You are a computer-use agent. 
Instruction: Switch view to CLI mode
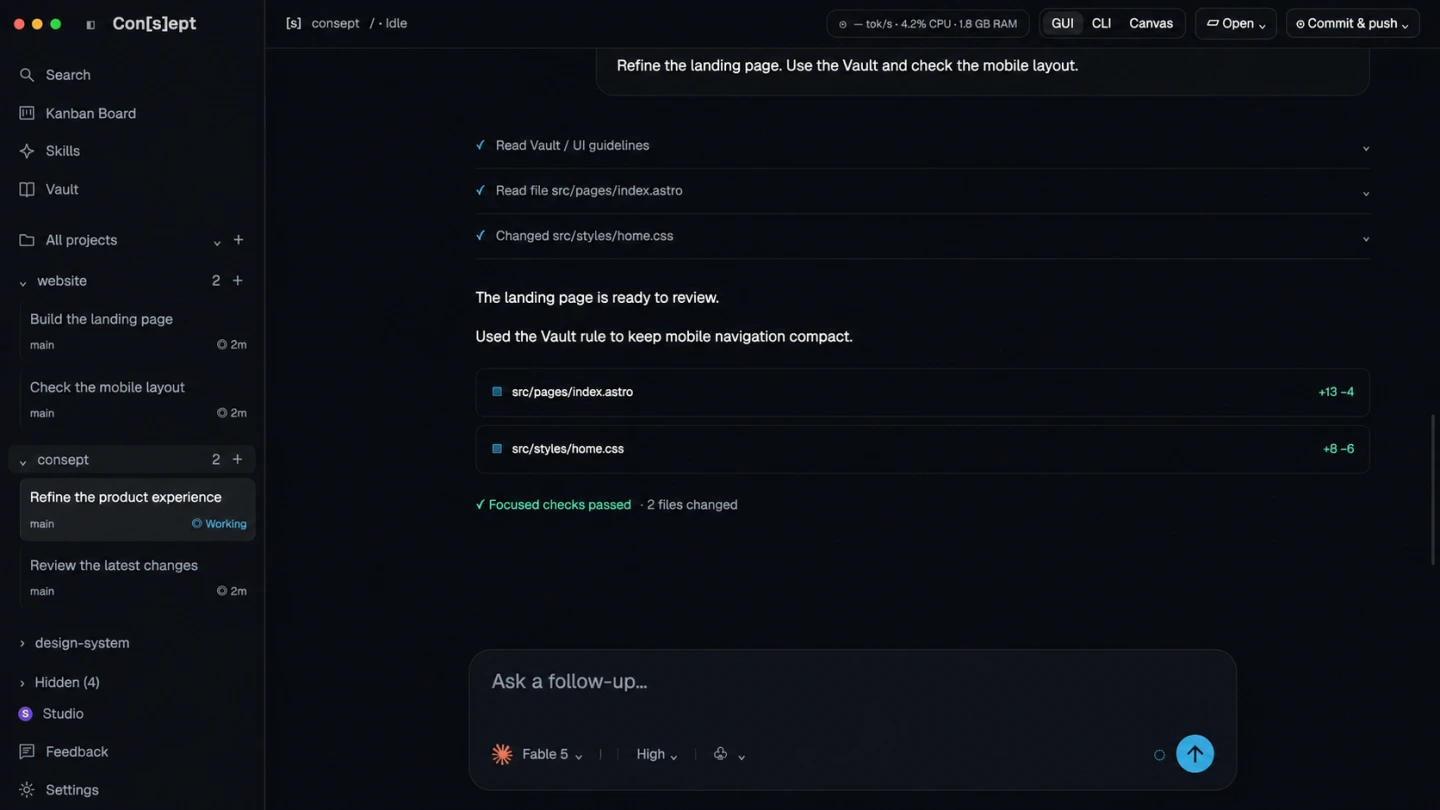(x=1101, y=23)
